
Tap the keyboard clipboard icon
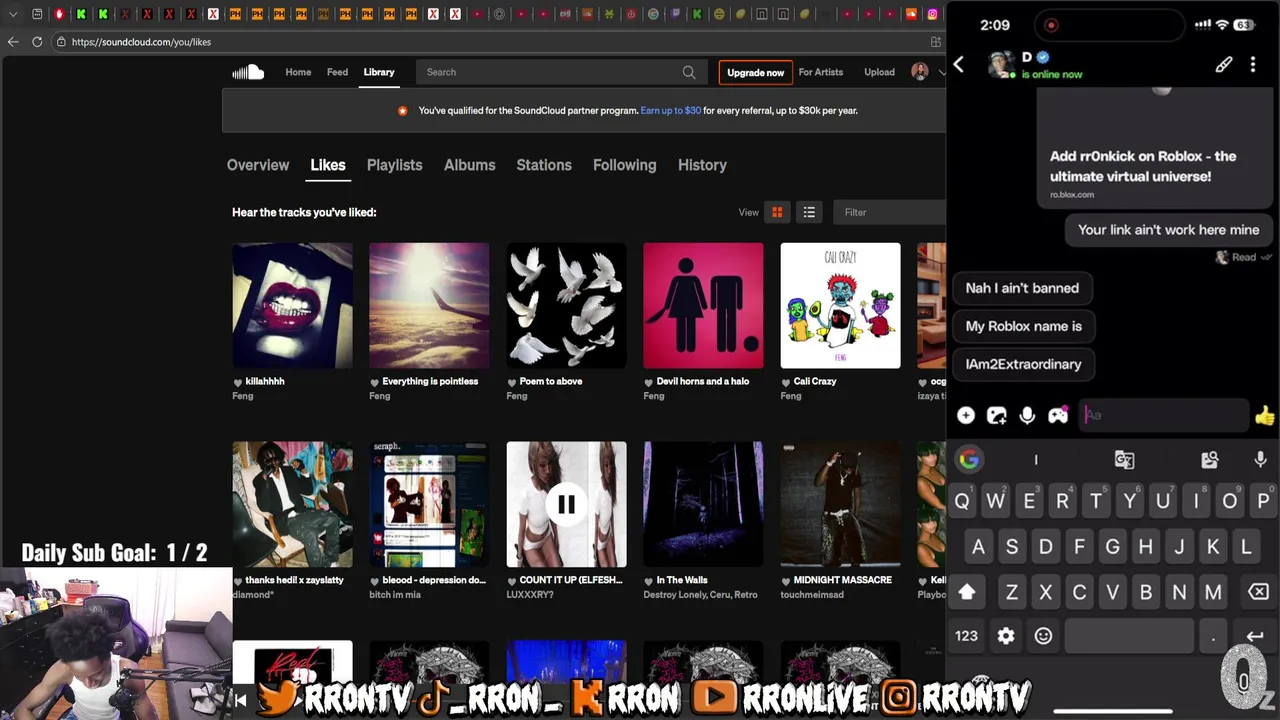[1210, 459]
